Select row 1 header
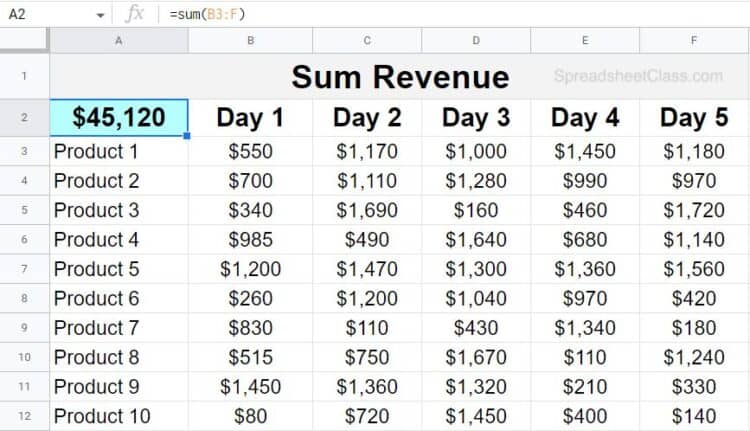The height and width of the screenshot is (431, 750). 24,76
